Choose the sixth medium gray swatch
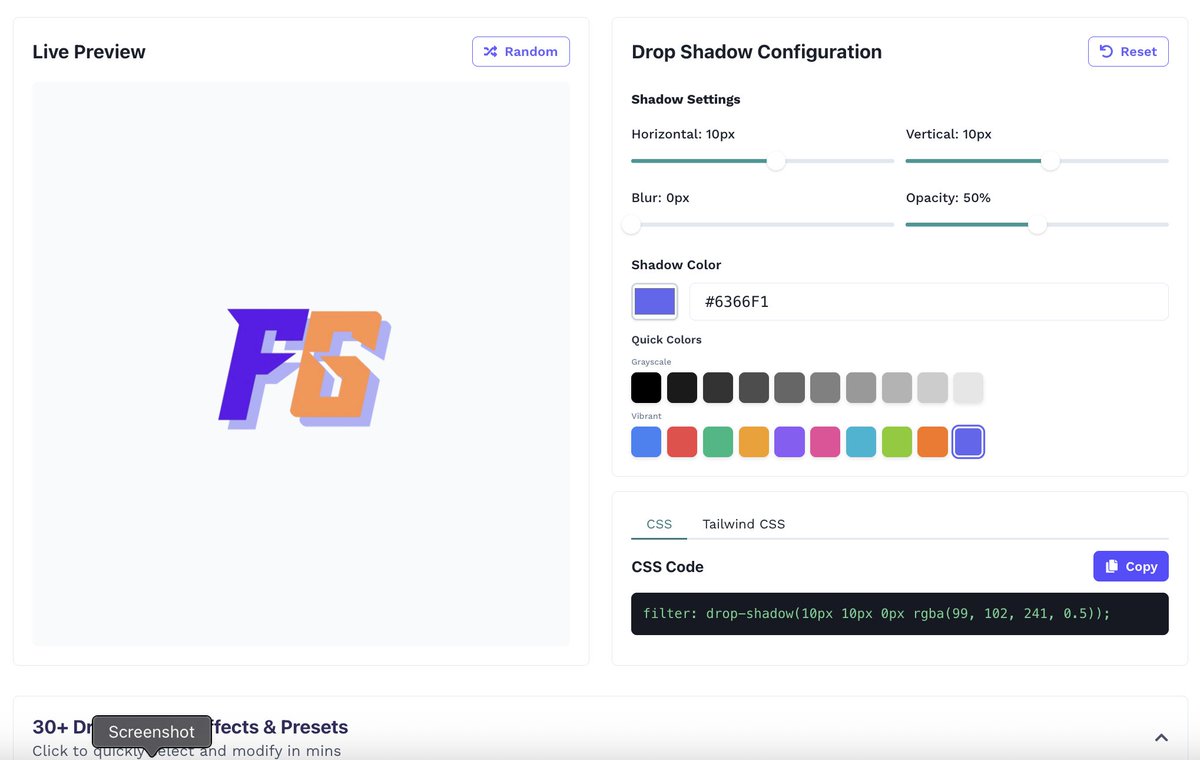Viewport: 1200px width, 760px height. (x=825, y=388)
